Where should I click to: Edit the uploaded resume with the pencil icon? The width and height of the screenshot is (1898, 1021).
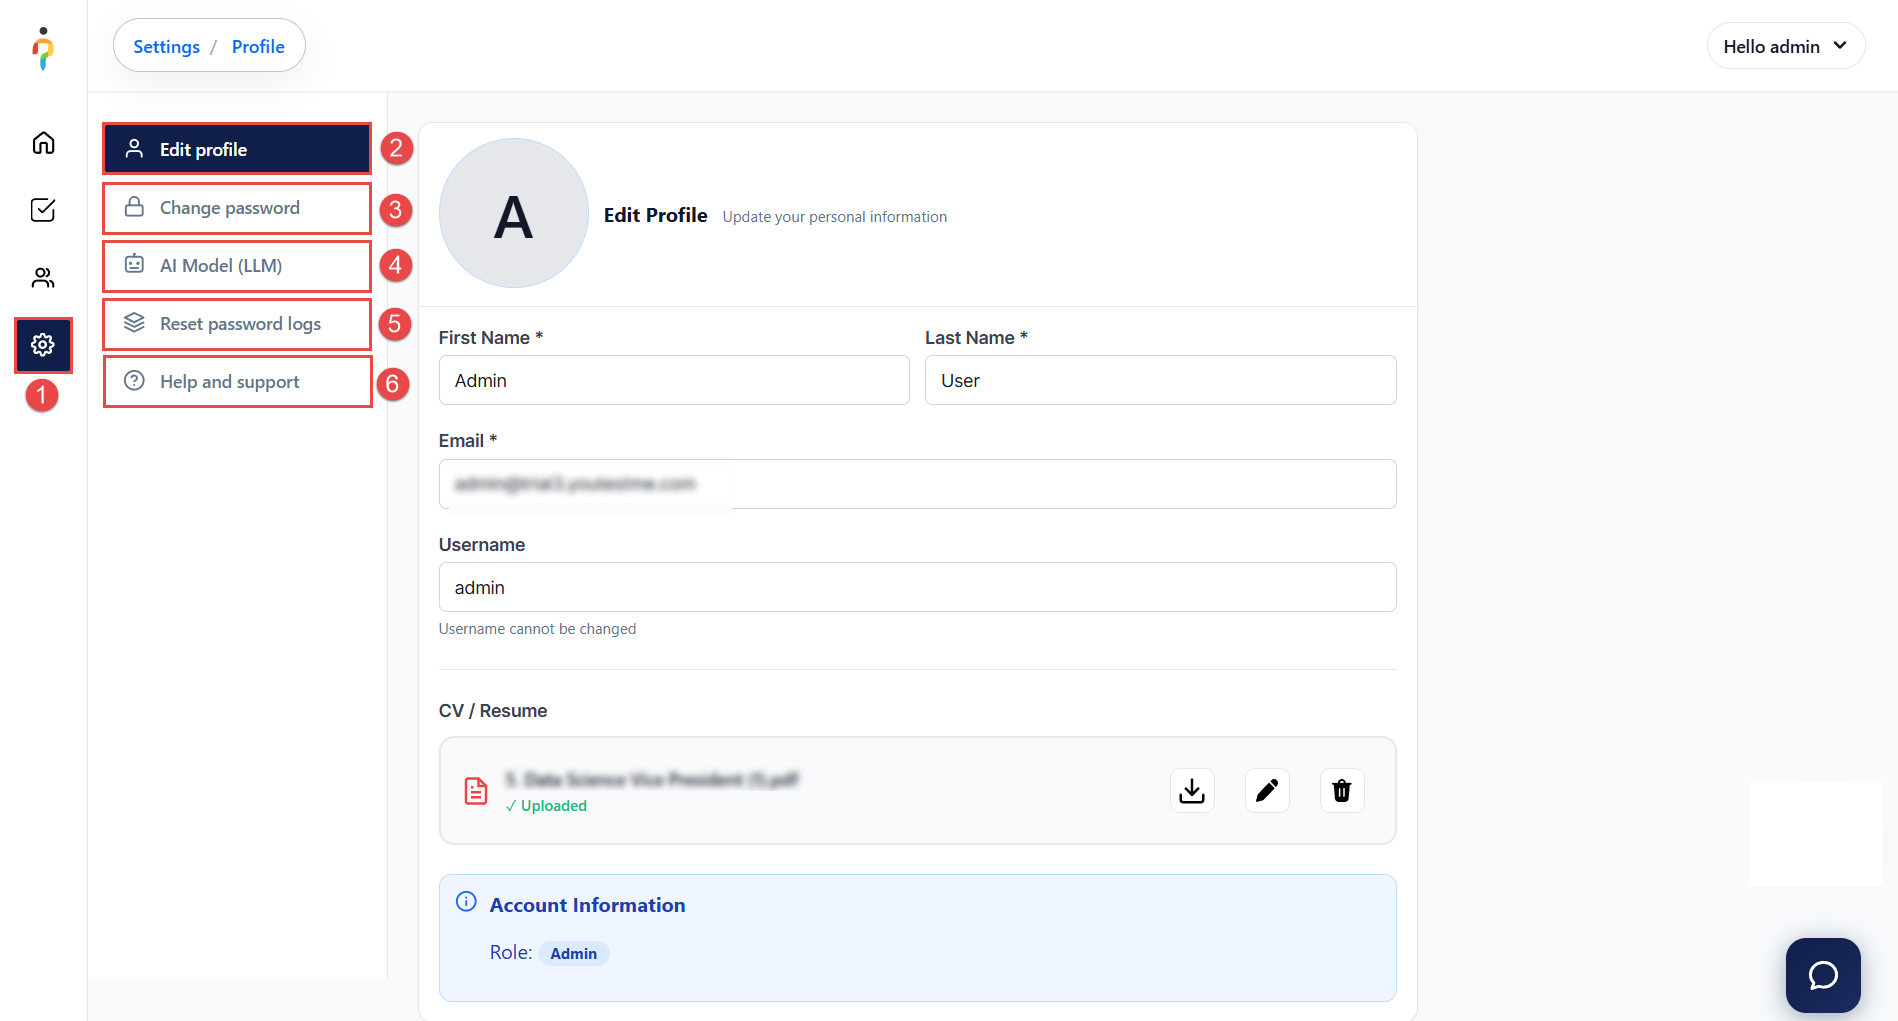pyautogui.click(x=1267, y=791)
